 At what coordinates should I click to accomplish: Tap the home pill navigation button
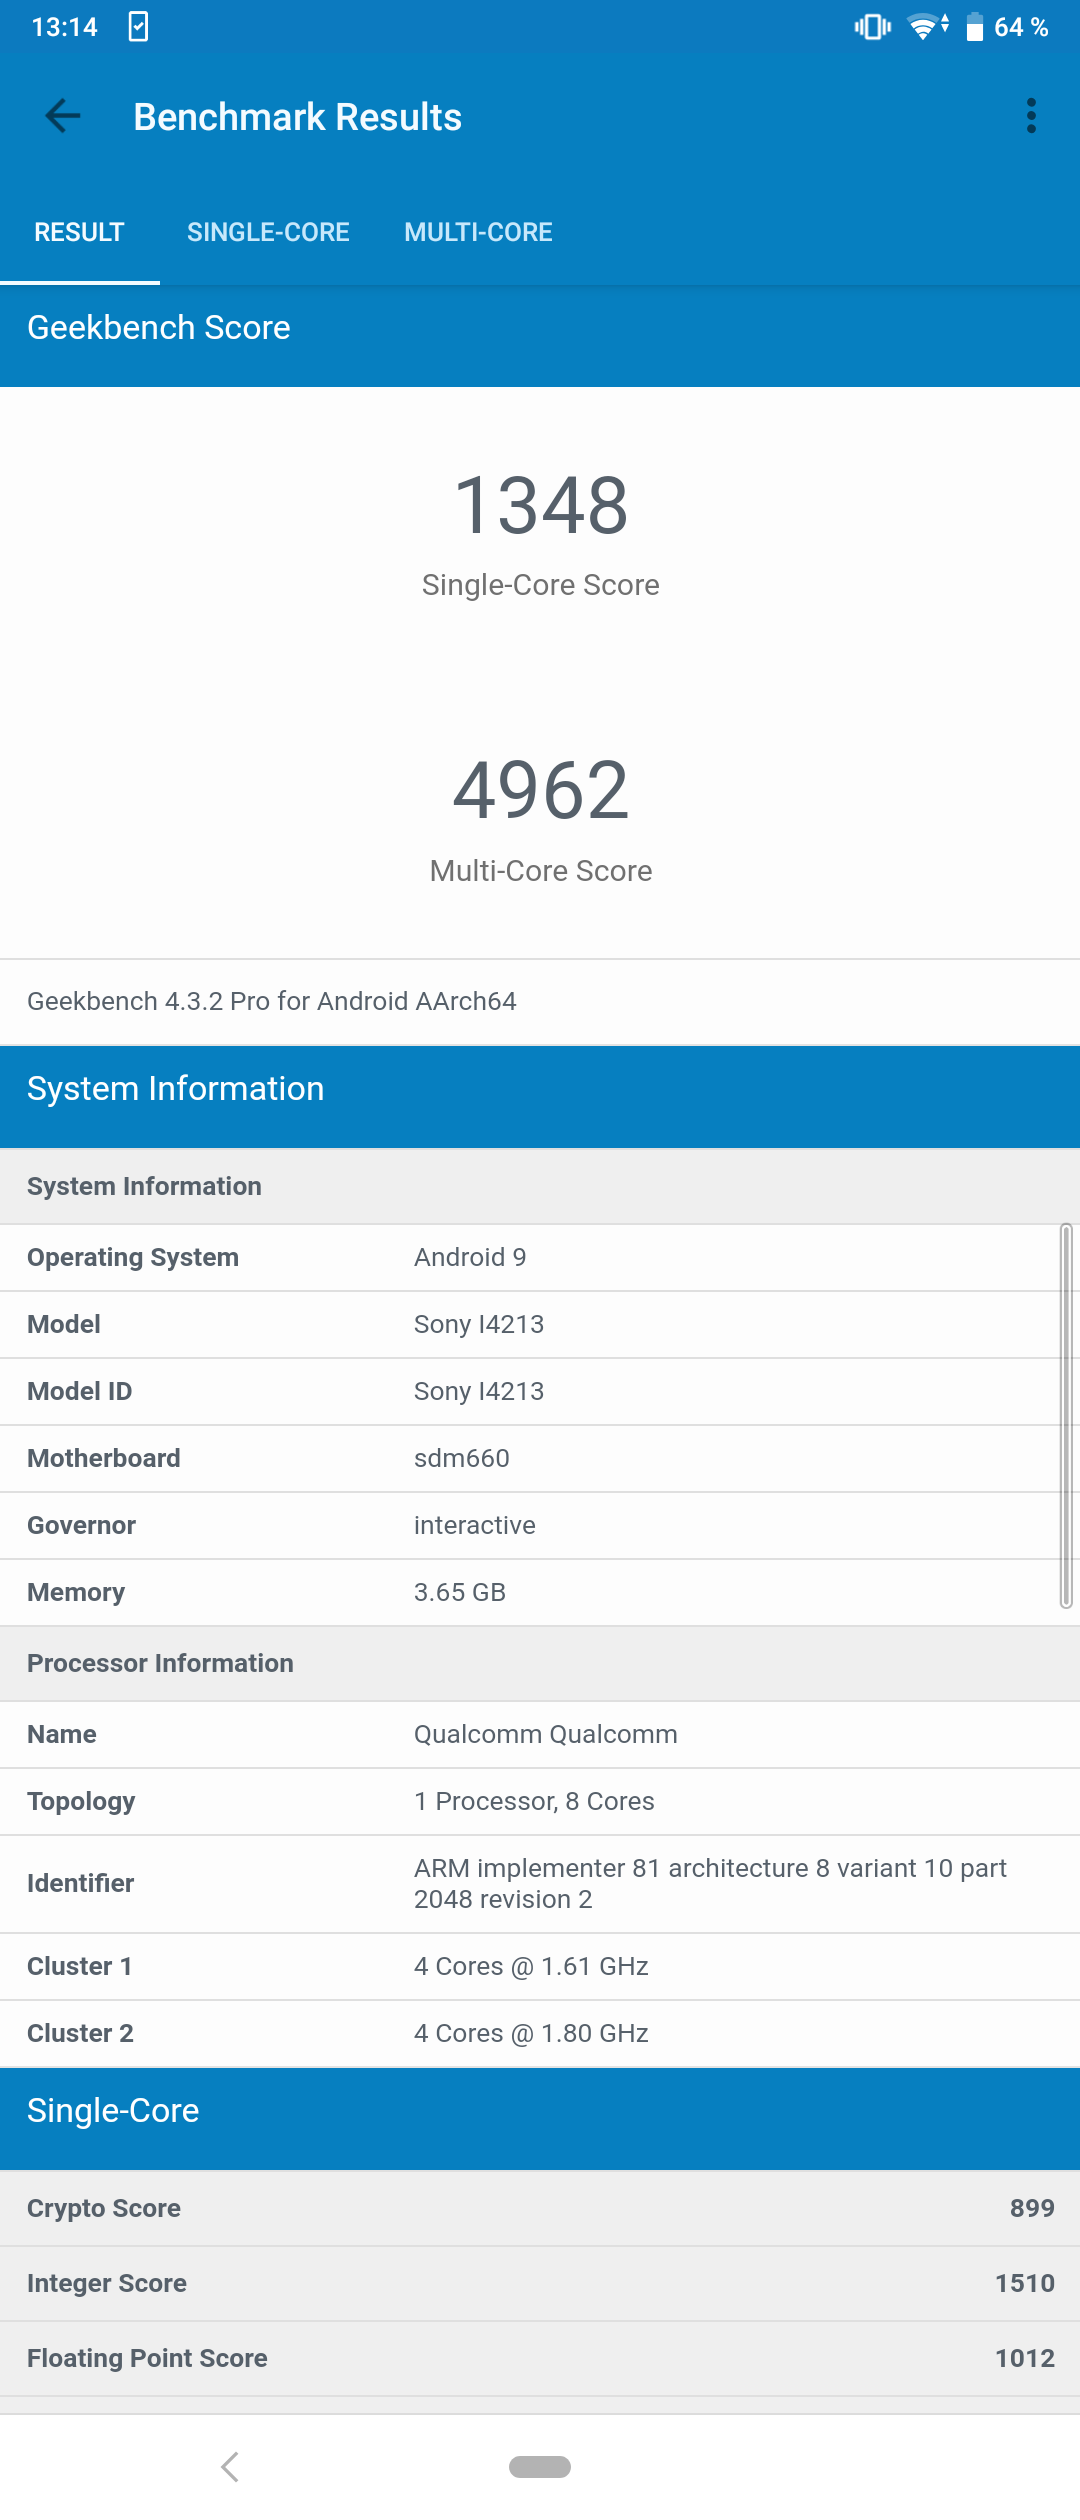(x=540, y=2466)
